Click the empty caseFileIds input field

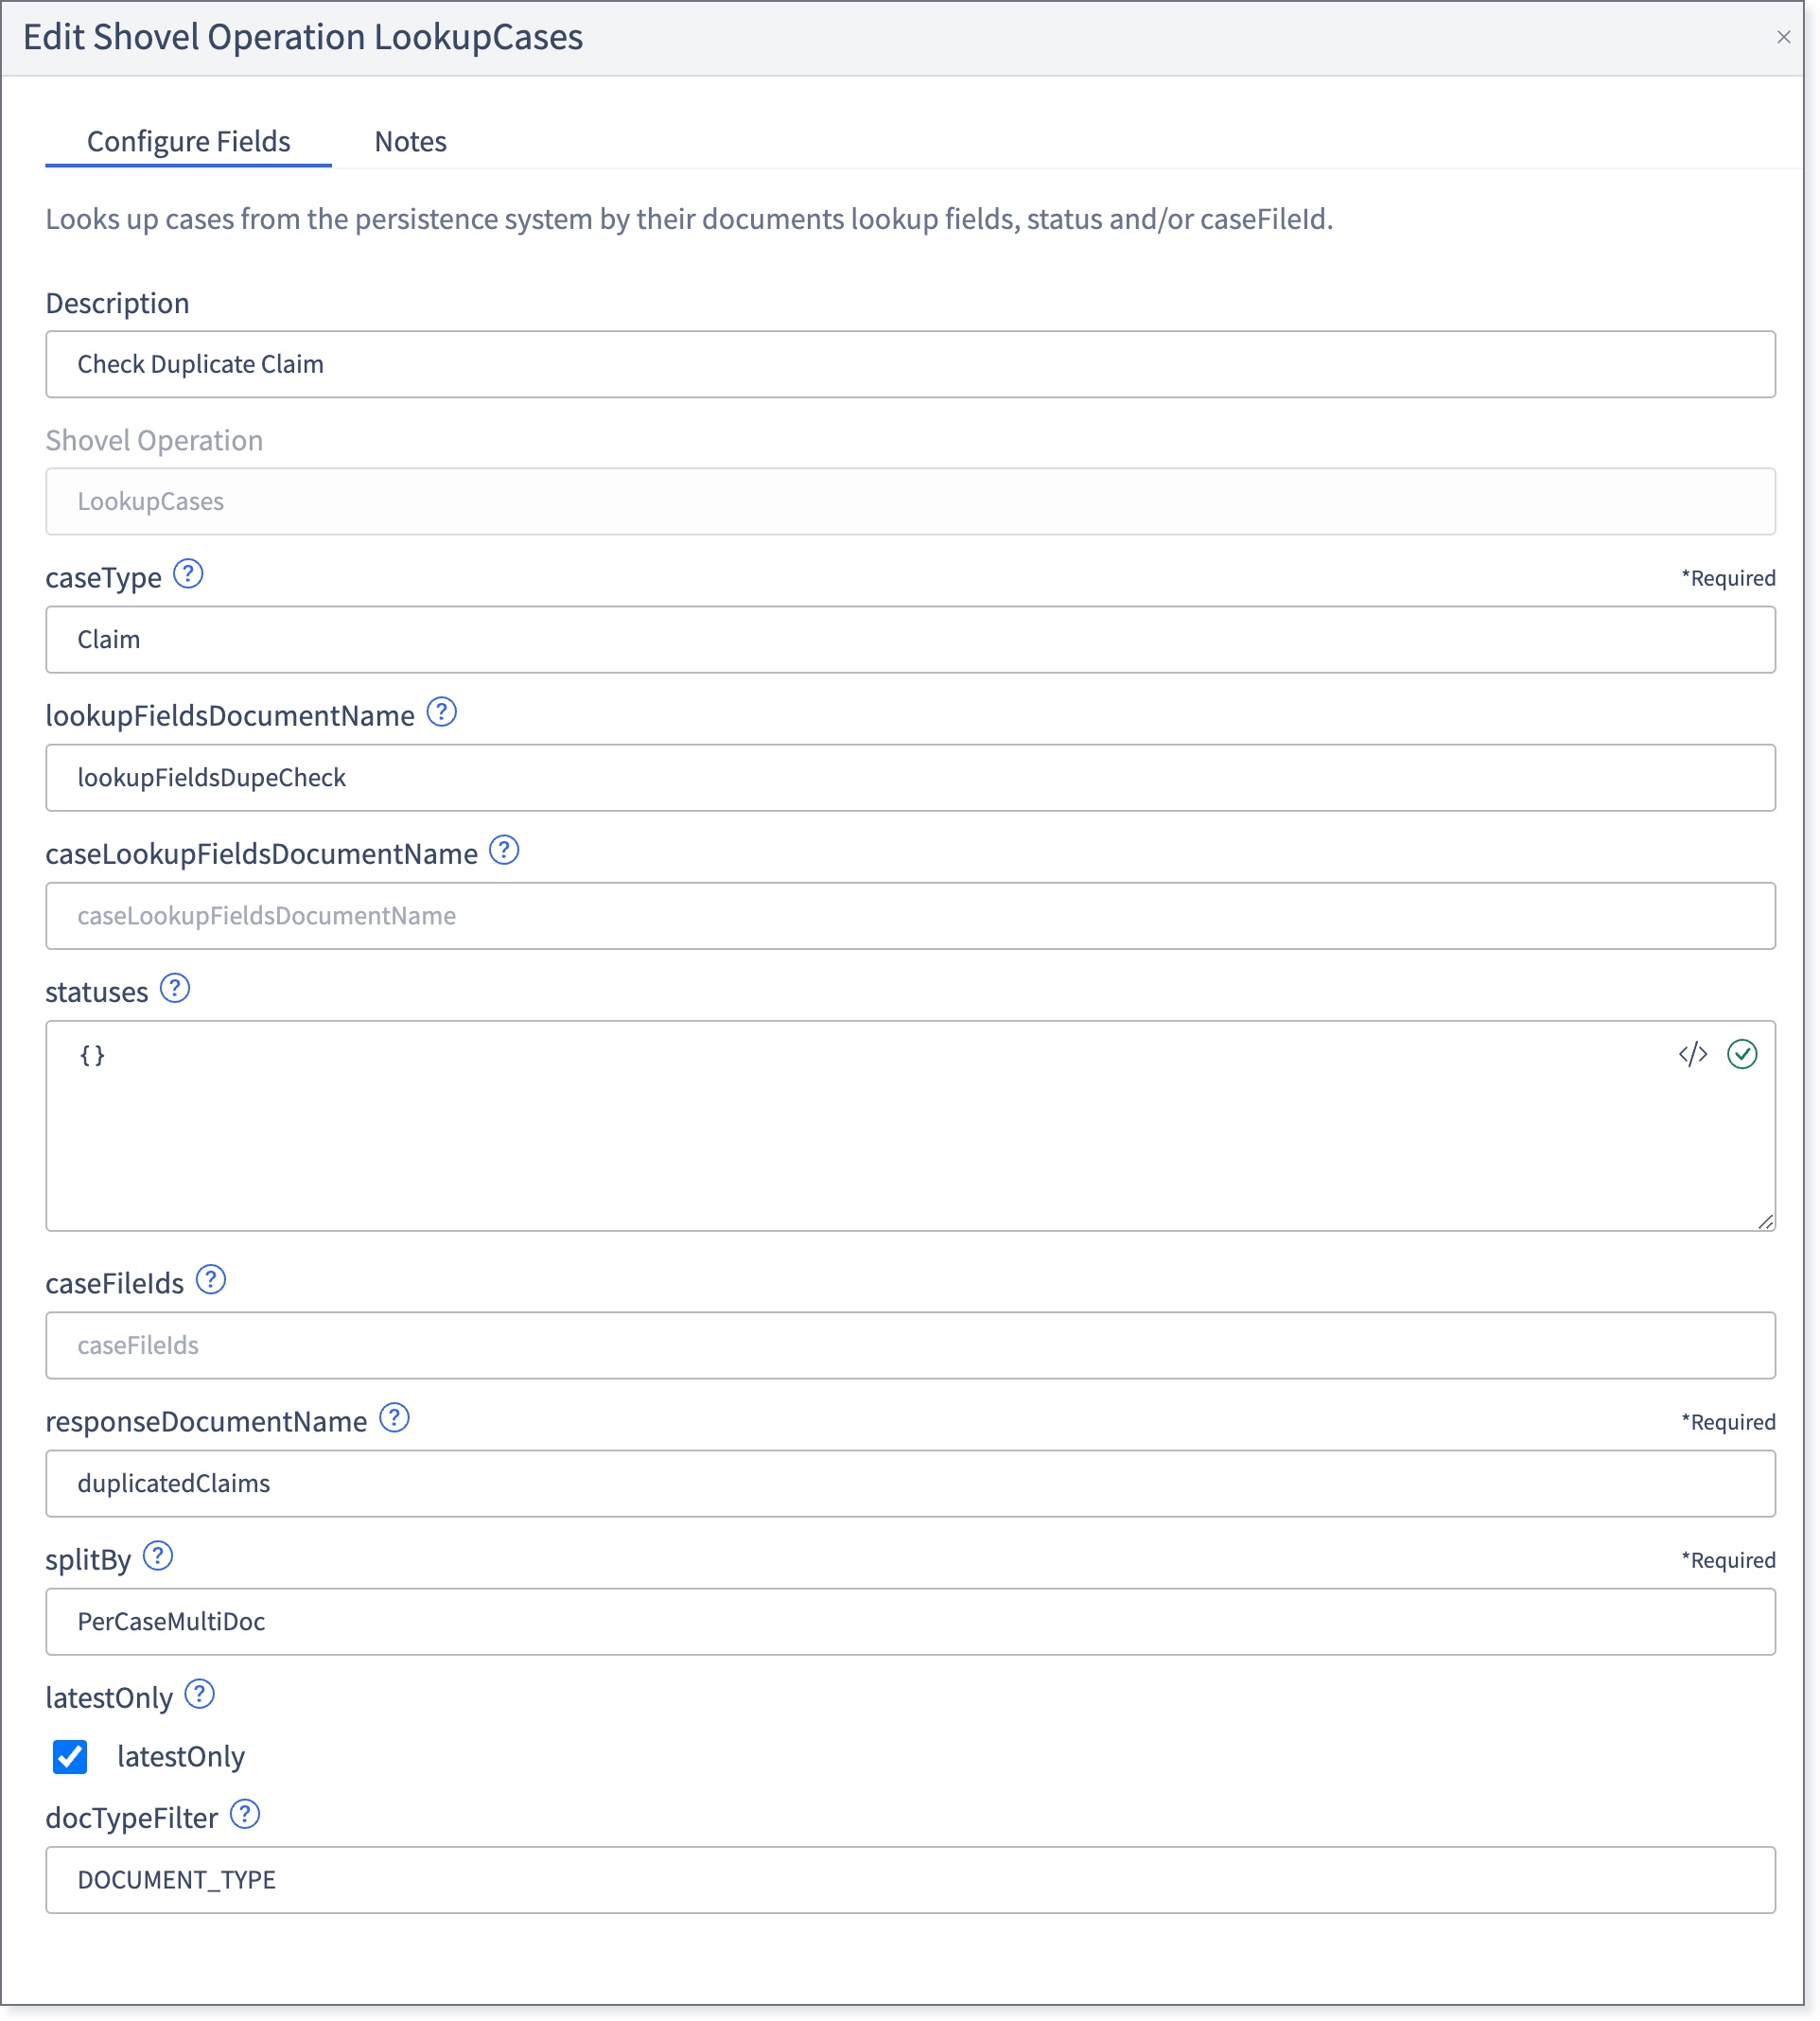click(x=910, y=1345)
